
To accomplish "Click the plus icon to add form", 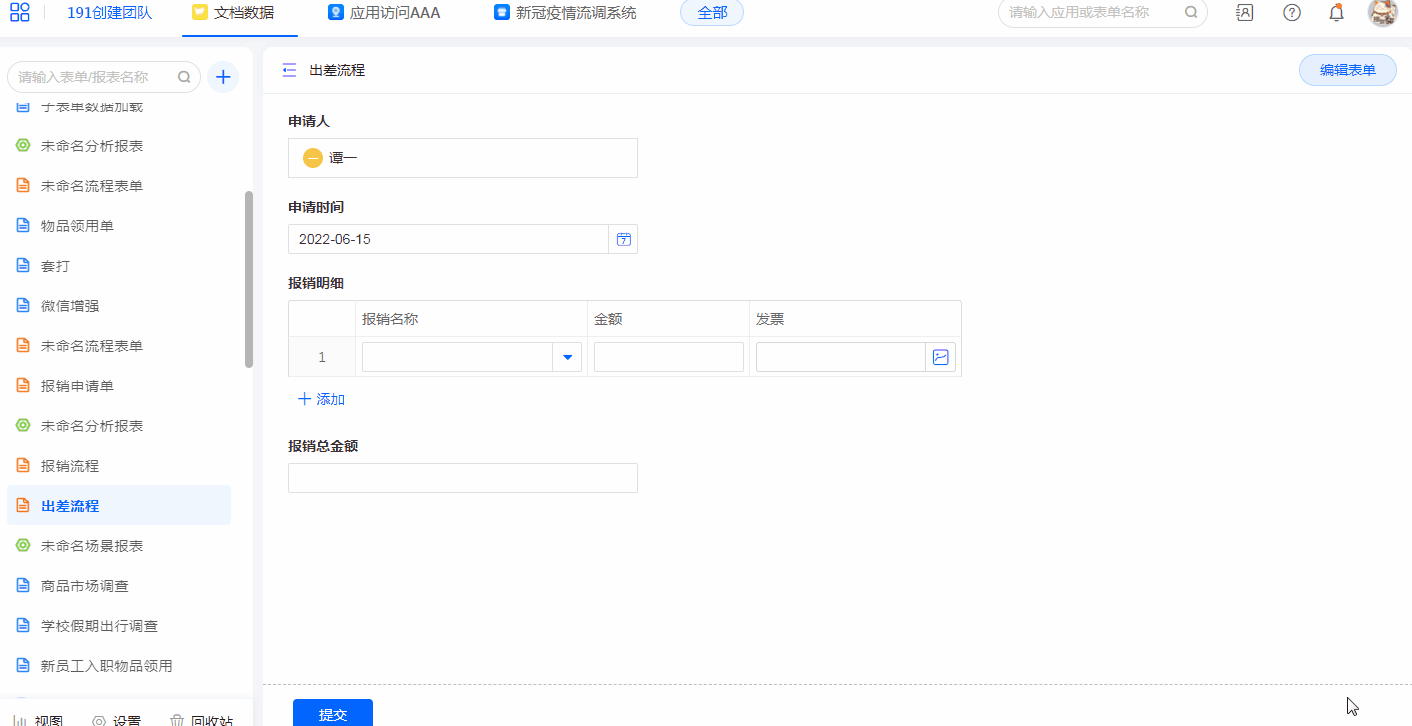I will (223, 77).
